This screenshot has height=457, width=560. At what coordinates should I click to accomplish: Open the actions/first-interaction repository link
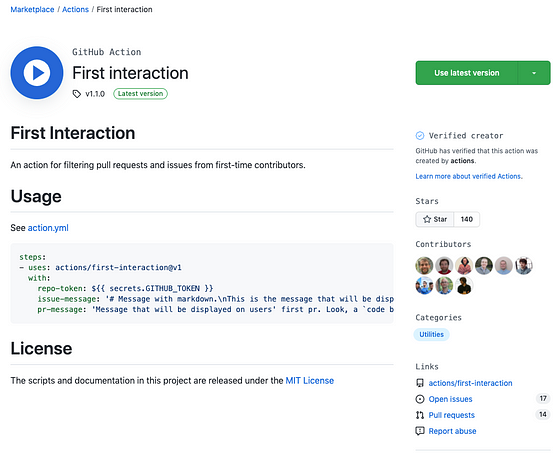(470, 383)
